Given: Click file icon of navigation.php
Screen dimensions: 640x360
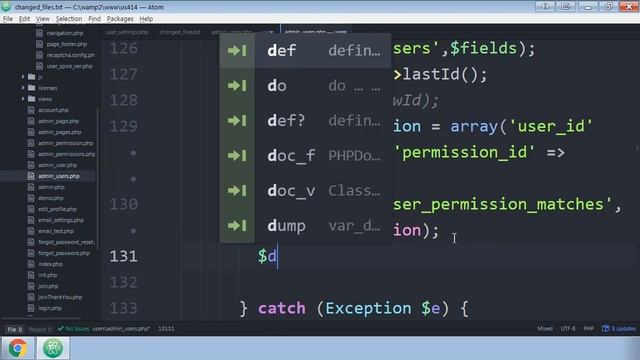Looking at the screenshot, I should click(39, 33).
